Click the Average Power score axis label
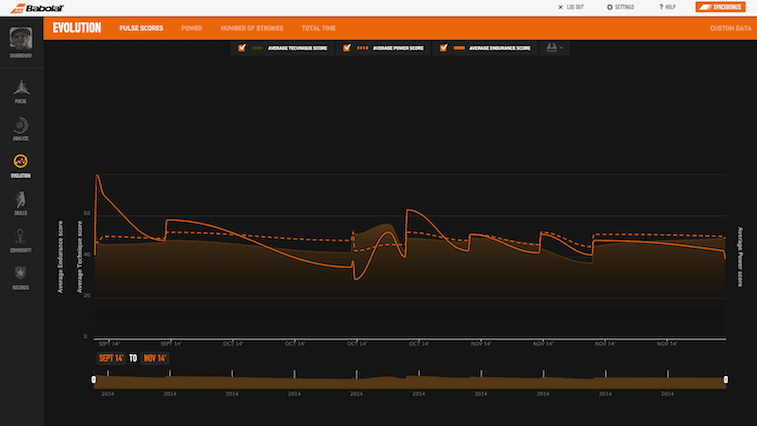Viewport: 757px width, 426px height. pos(740,256)
